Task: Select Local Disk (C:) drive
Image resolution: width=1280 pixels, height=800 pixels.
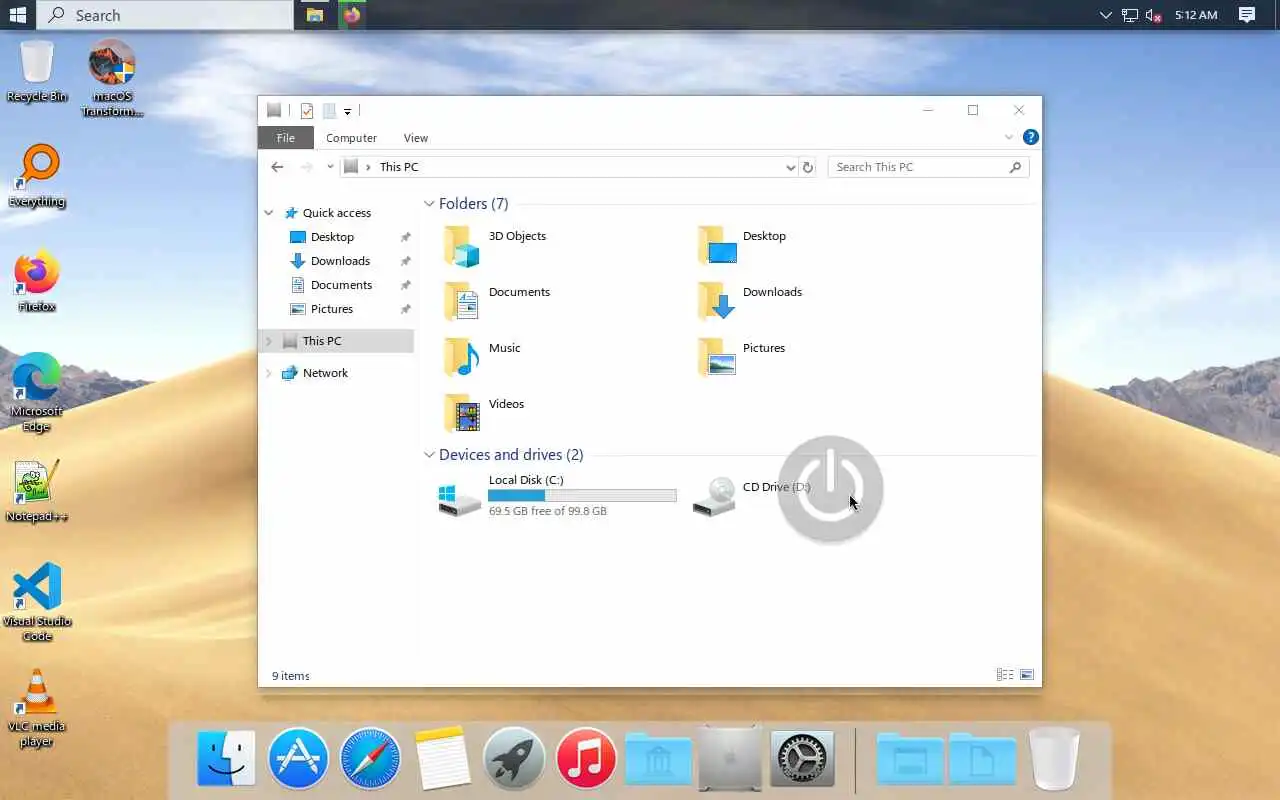Action: coord(558,496)
